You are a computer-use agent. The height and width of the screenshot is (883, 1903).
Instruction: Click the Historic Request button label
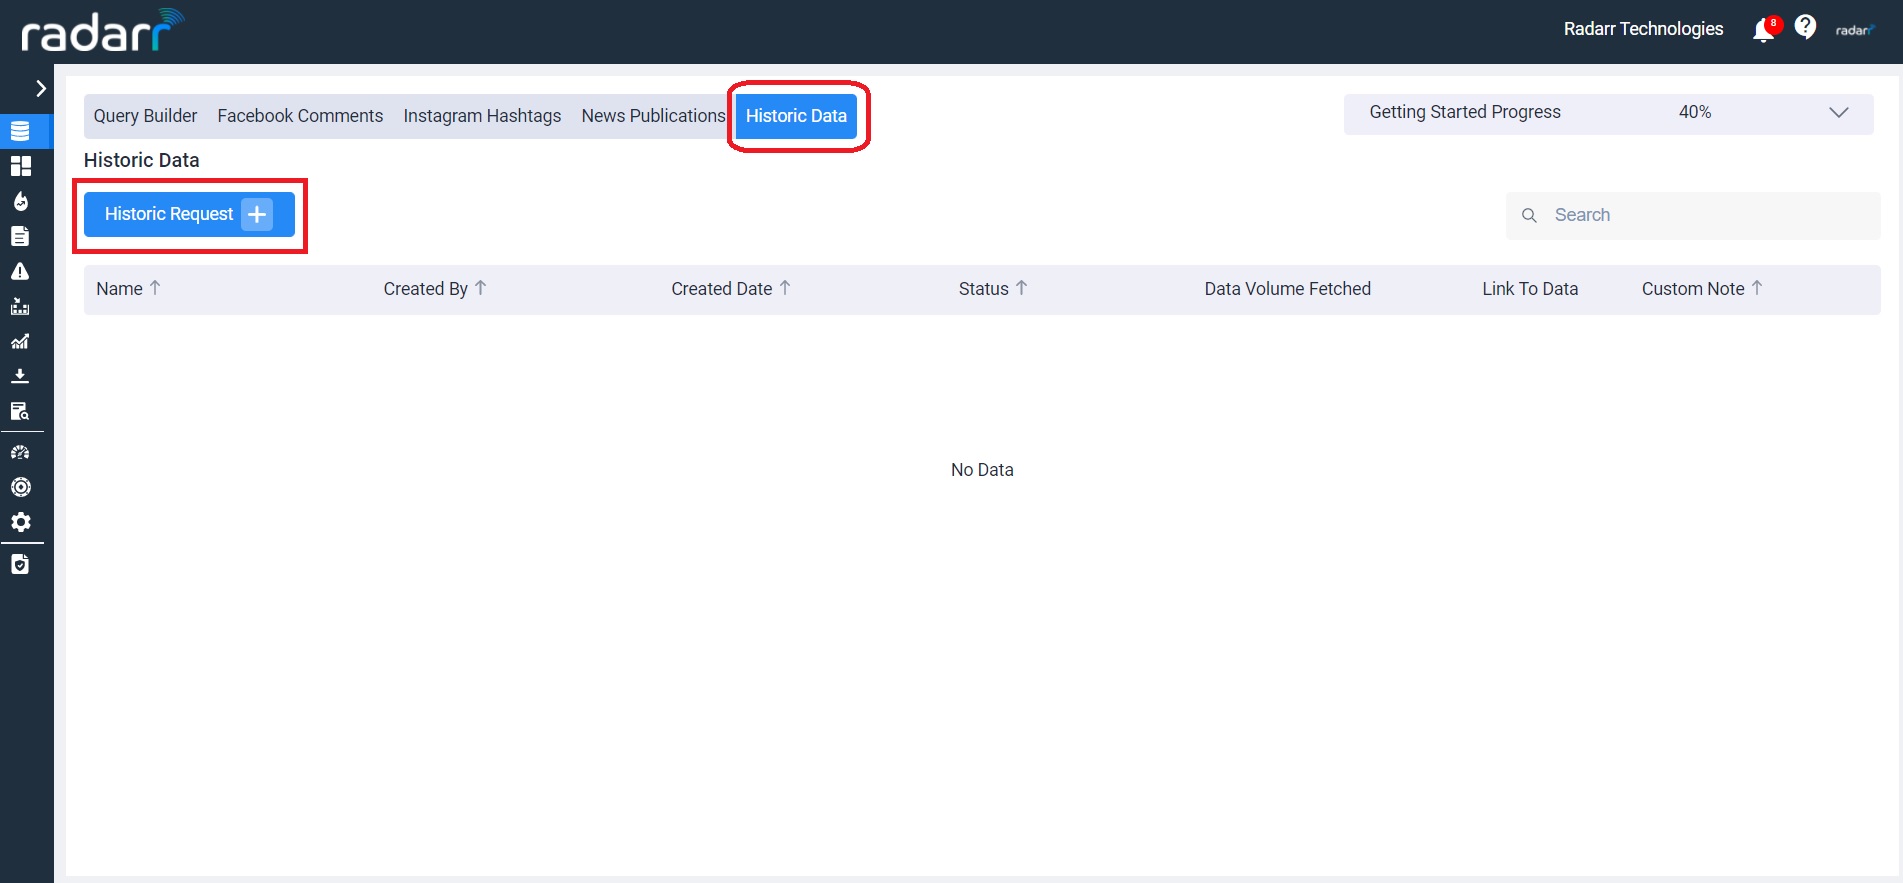coord(169,214)
